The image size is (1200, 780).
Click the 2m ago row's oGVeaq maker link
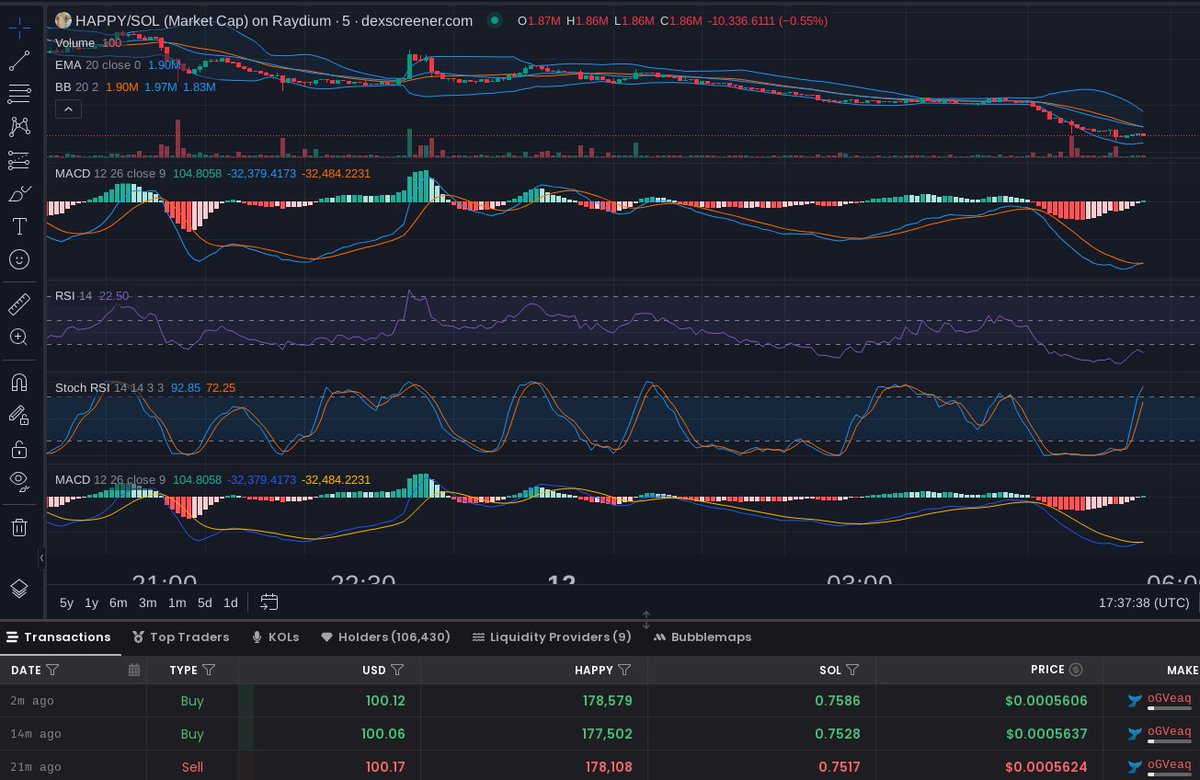click(1169, 700)
